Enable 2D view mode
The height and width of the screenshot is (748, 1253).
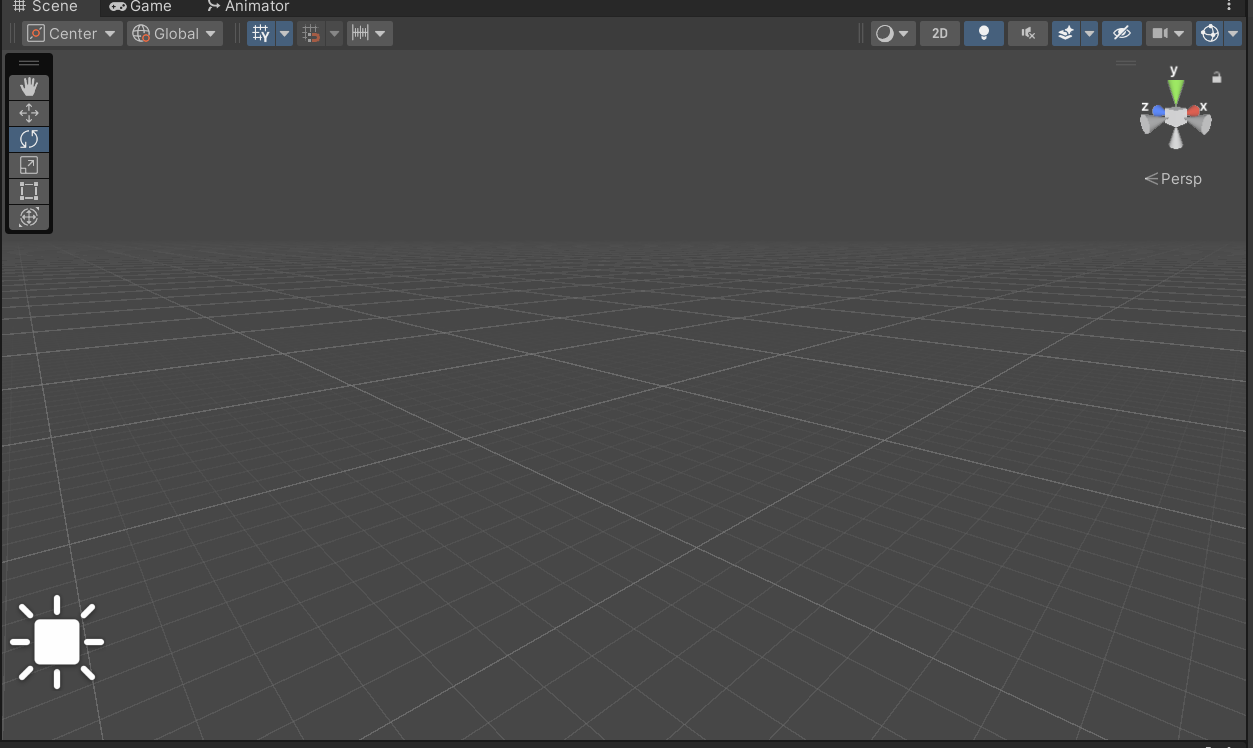pos(940,33)
